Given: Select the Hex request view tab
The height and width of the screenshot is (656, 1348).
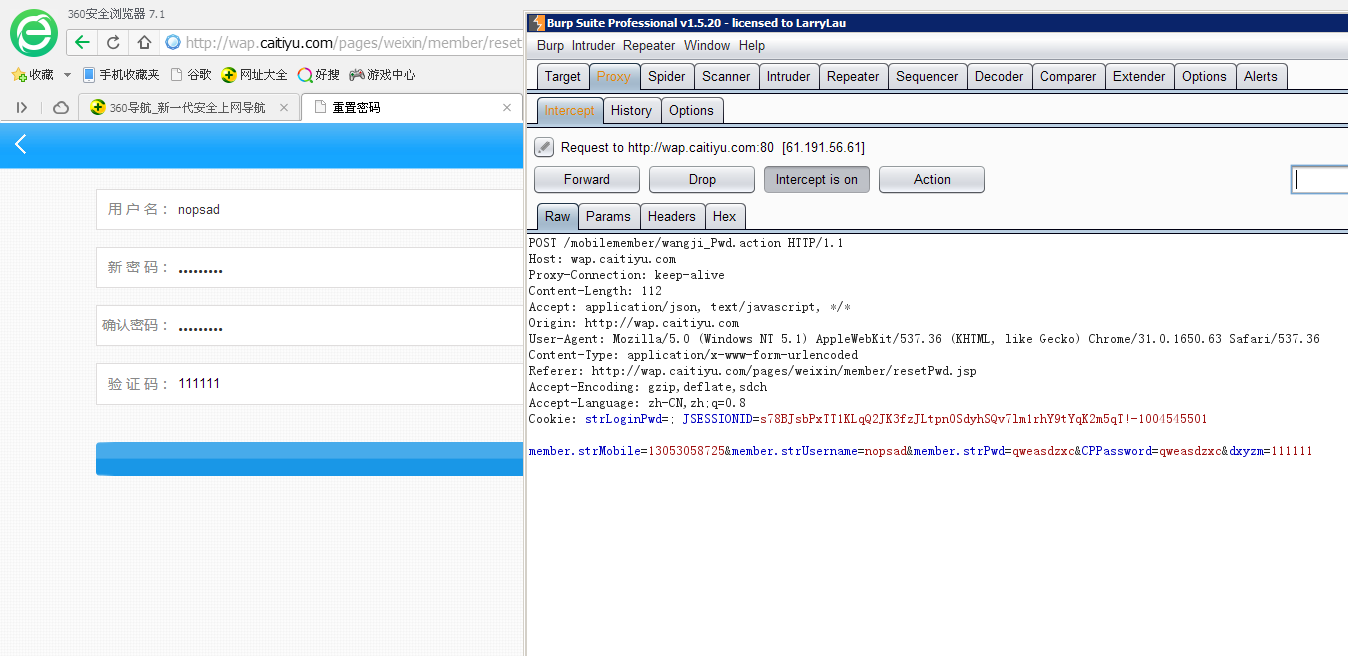Looking at the screenshot, I should [725, 217].
